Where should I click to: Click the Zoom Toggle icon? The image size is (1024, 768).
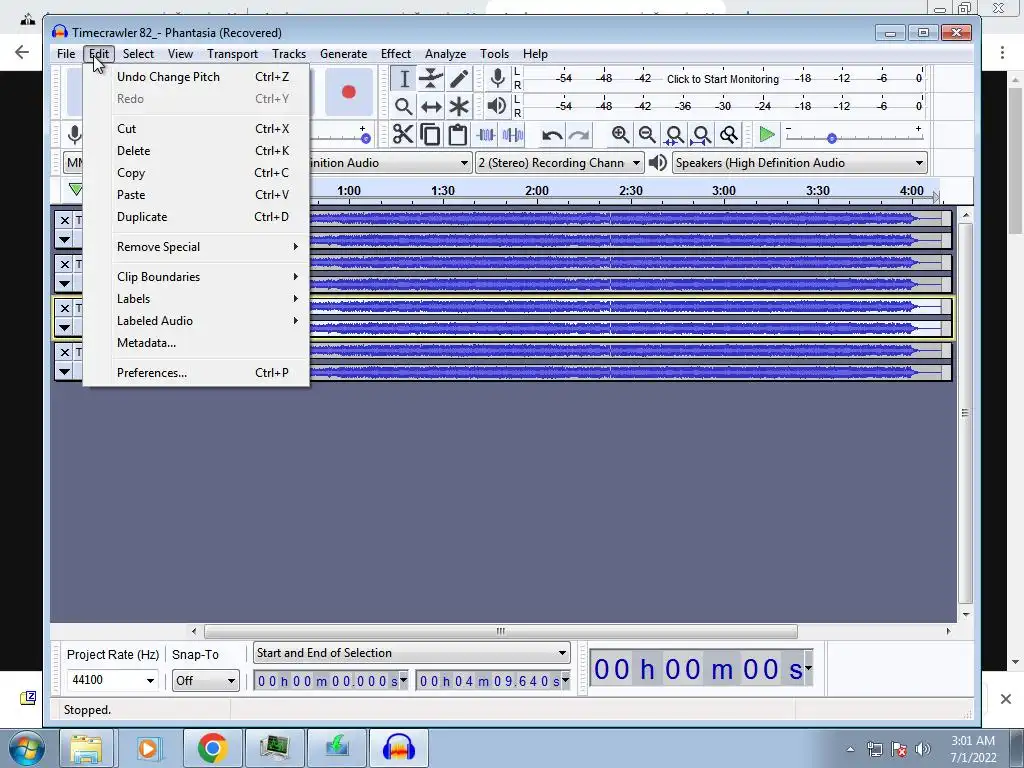click(x=728, y=135)
